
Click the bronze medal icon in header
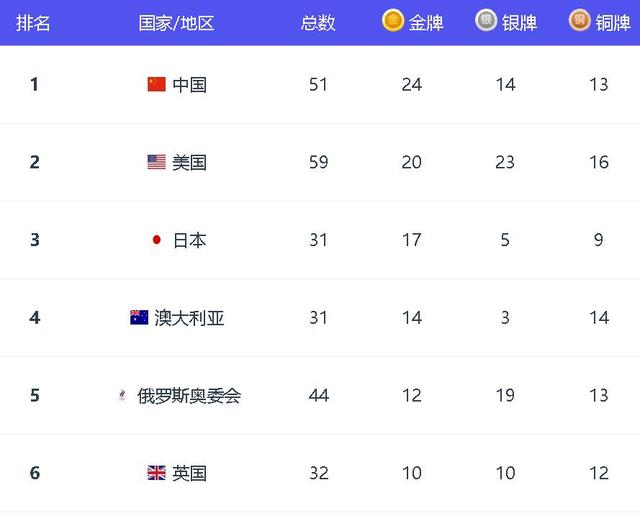[x=580, y=20]
